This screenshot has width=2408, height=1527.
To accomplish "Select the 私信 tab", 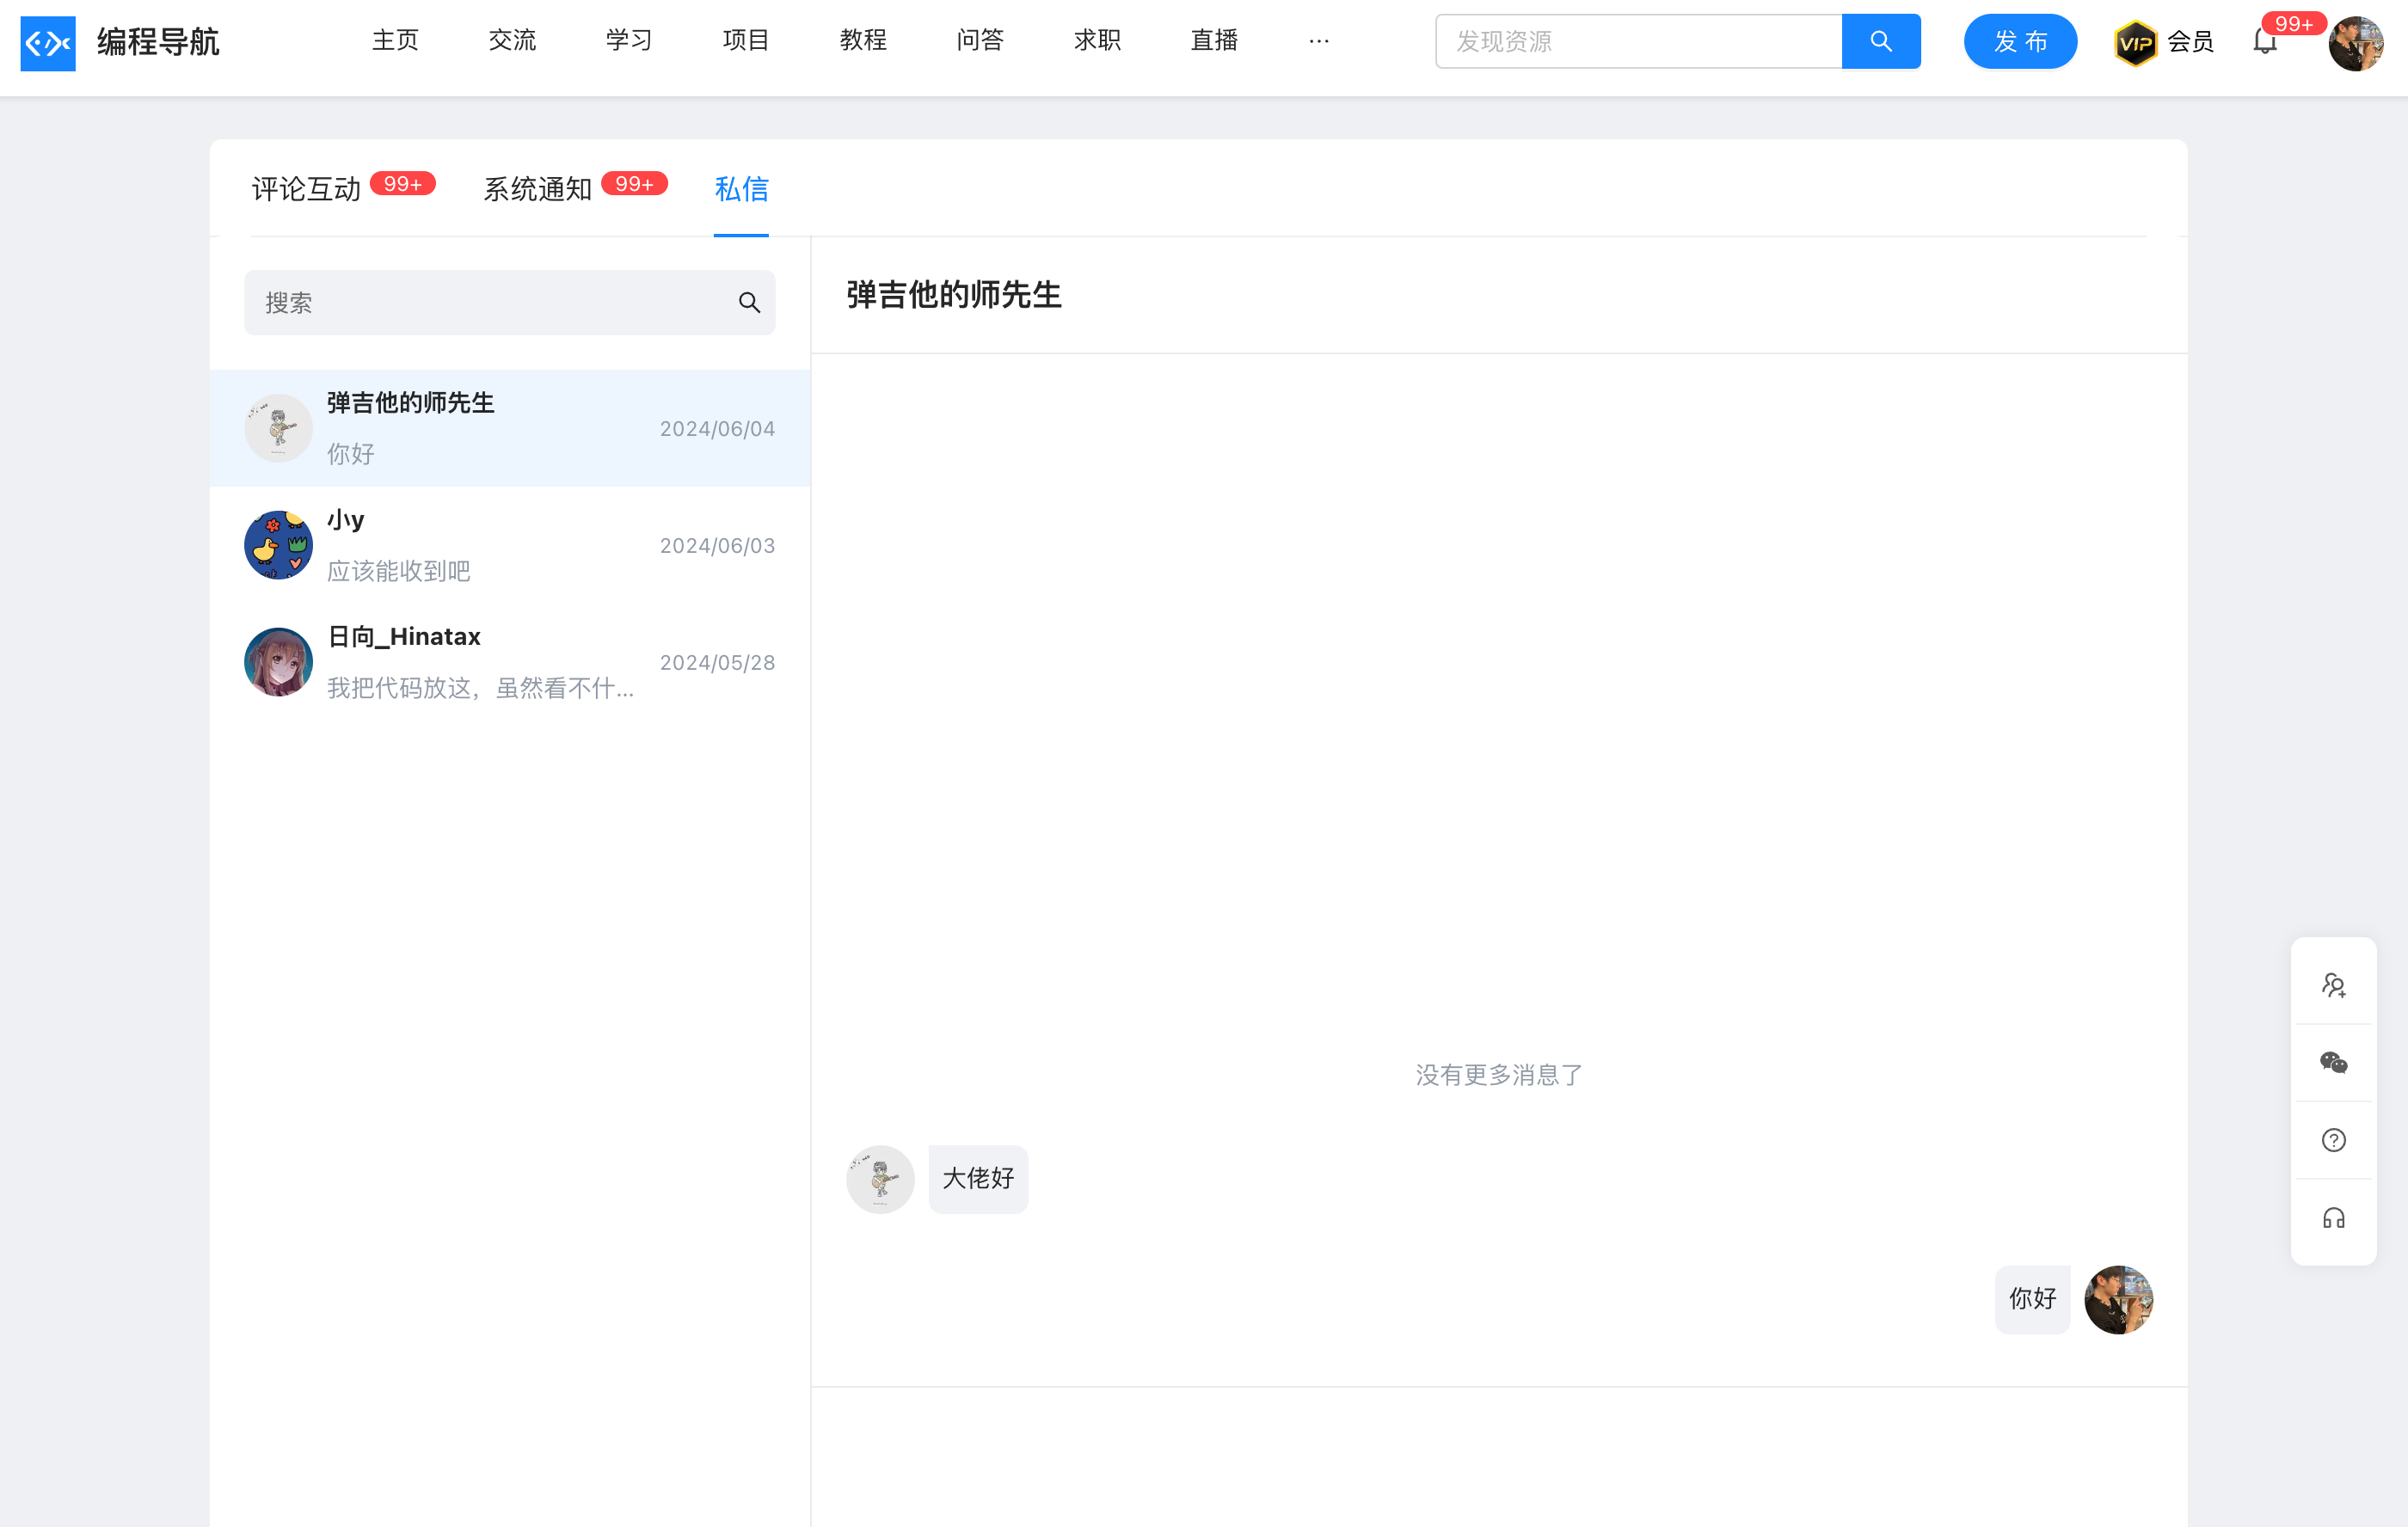I will tap(741, 189).
